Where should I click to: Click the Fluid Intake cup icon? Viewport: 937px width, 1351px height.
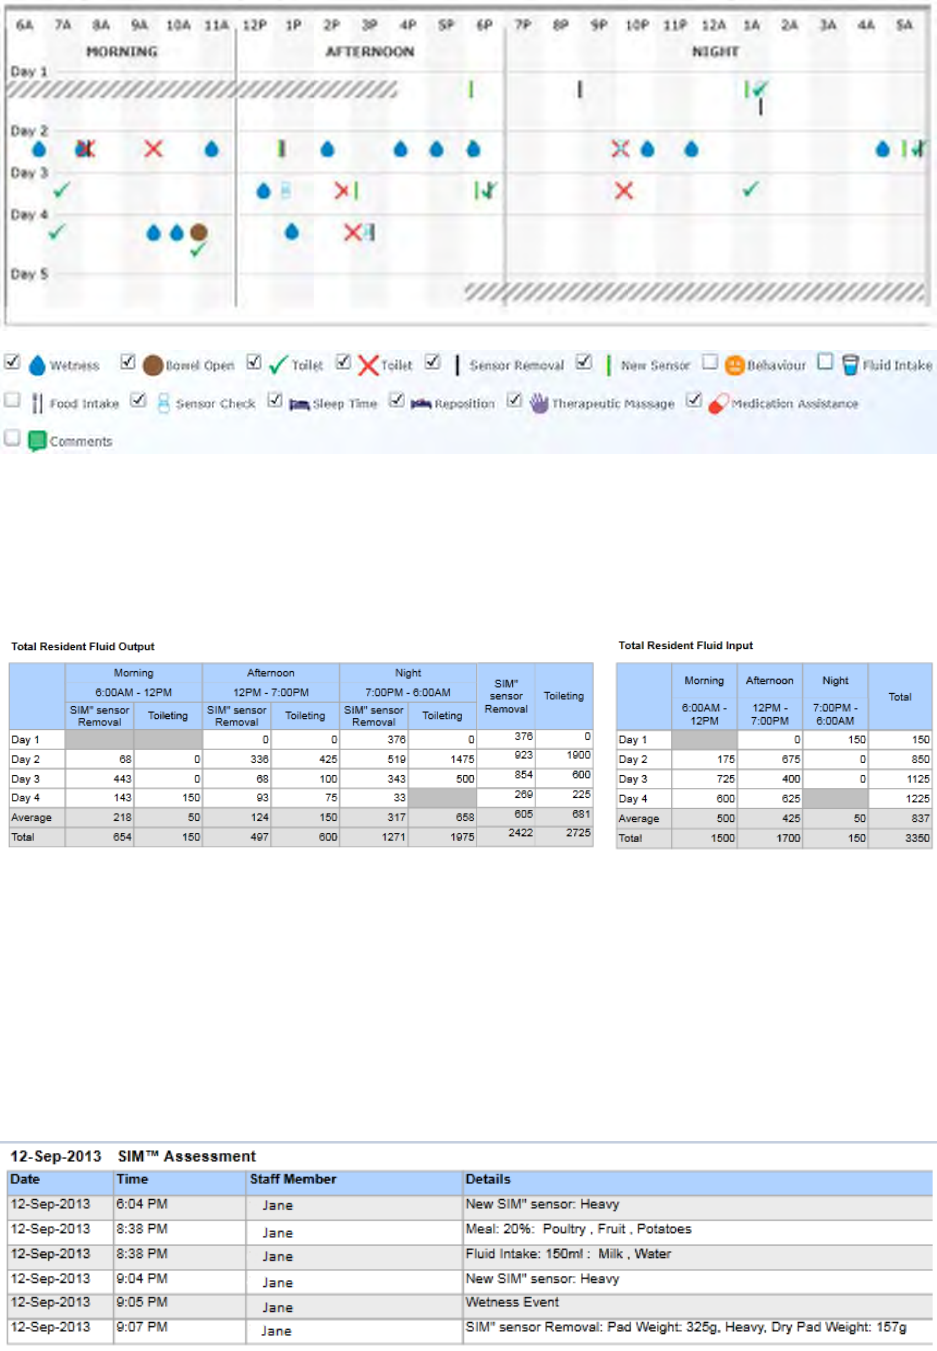(x=850, y=364)
